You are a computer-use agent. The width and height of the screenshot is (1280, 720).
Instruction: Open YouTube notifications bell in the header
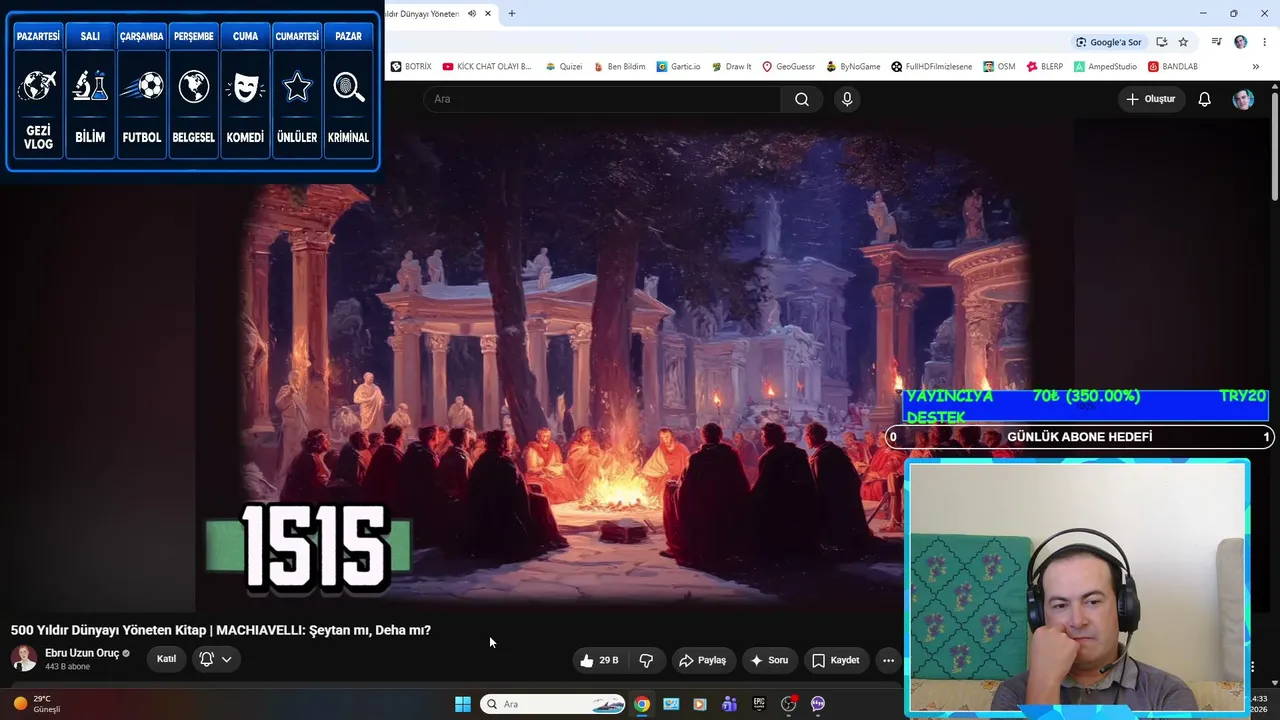1205,99
